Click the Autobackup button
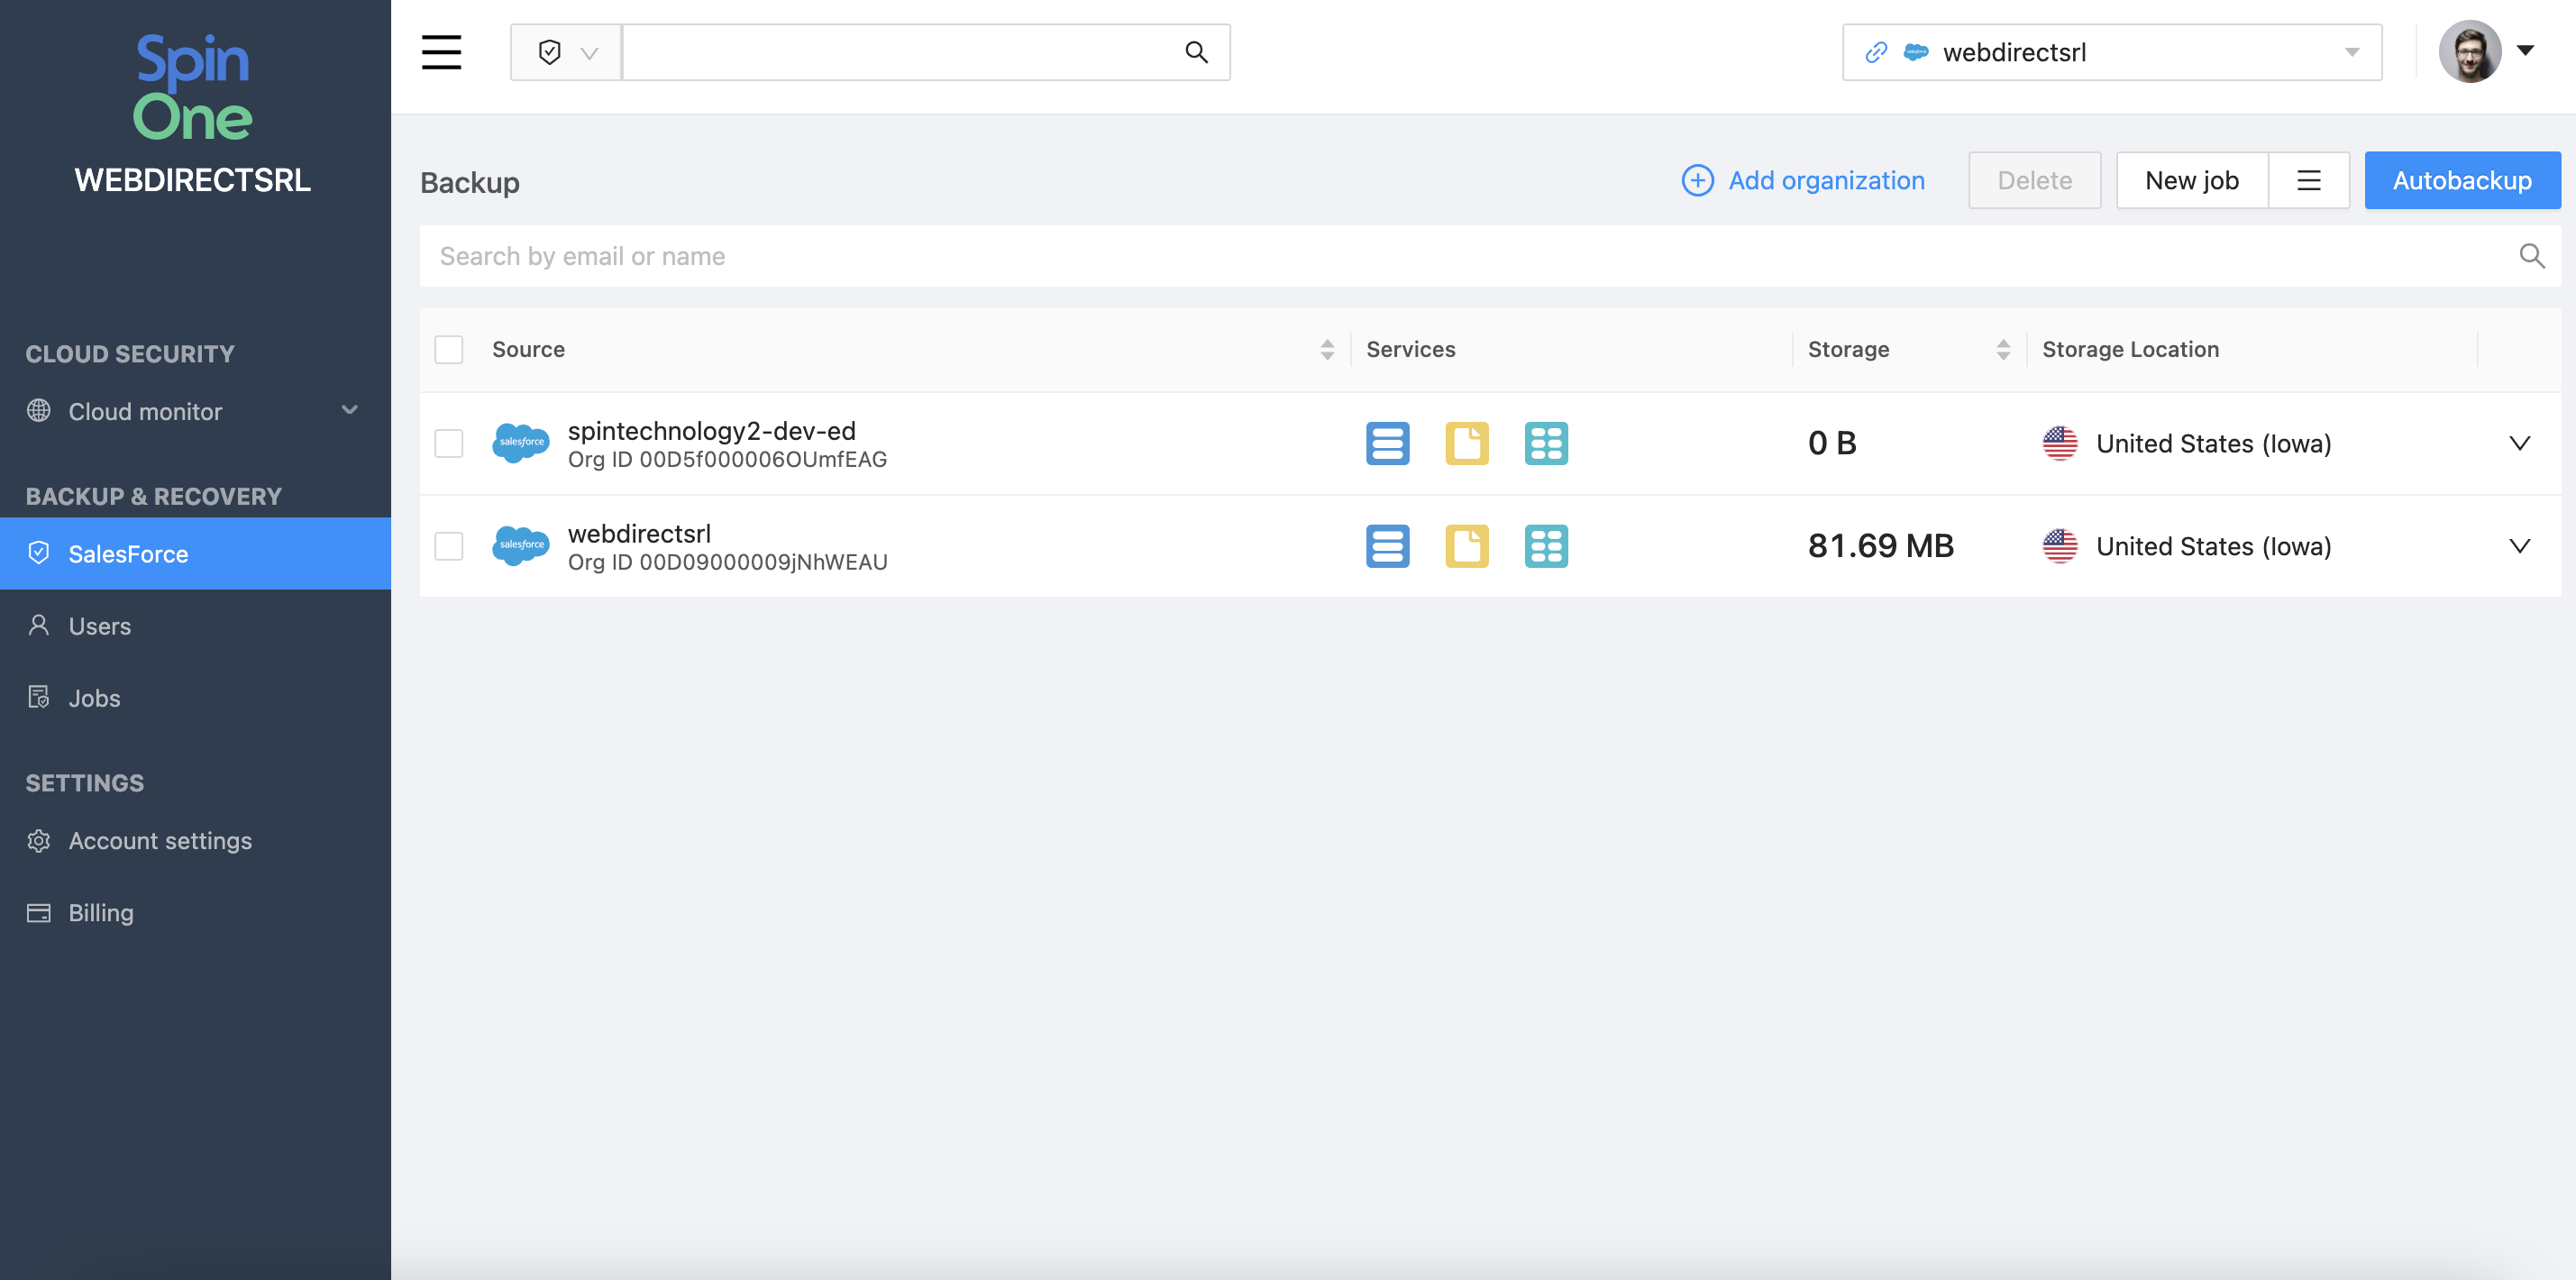The width and height of the screenshot is (2576, 1280). tap(2461, 180)
